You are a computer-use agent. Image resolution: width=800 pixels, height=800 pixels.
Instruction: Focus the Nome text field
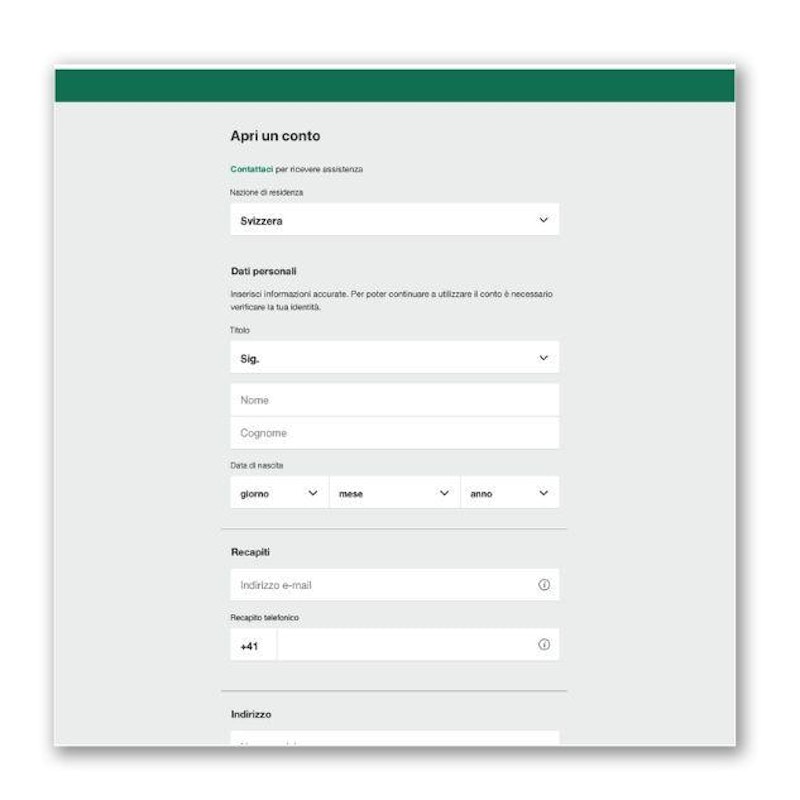click(394, 400)
